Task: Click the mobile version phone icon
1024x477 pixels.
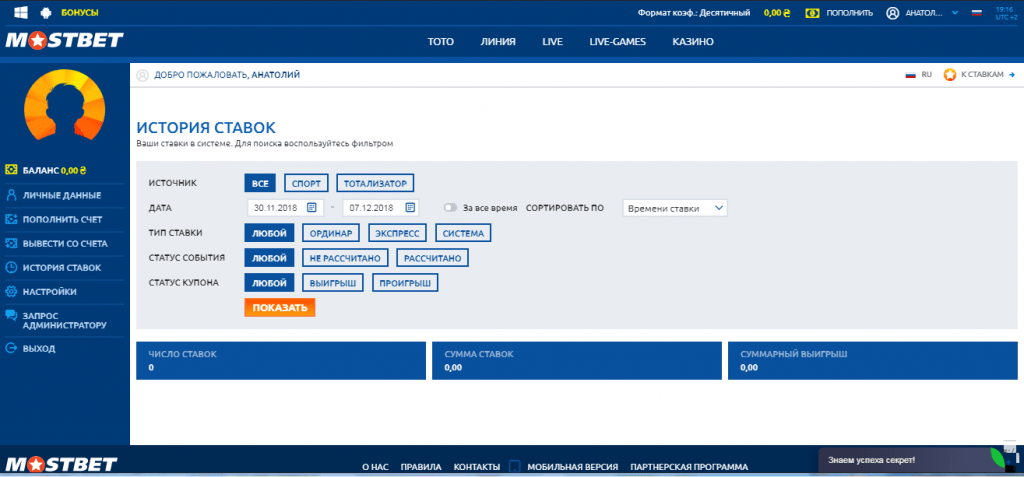Action: (514, 467)
